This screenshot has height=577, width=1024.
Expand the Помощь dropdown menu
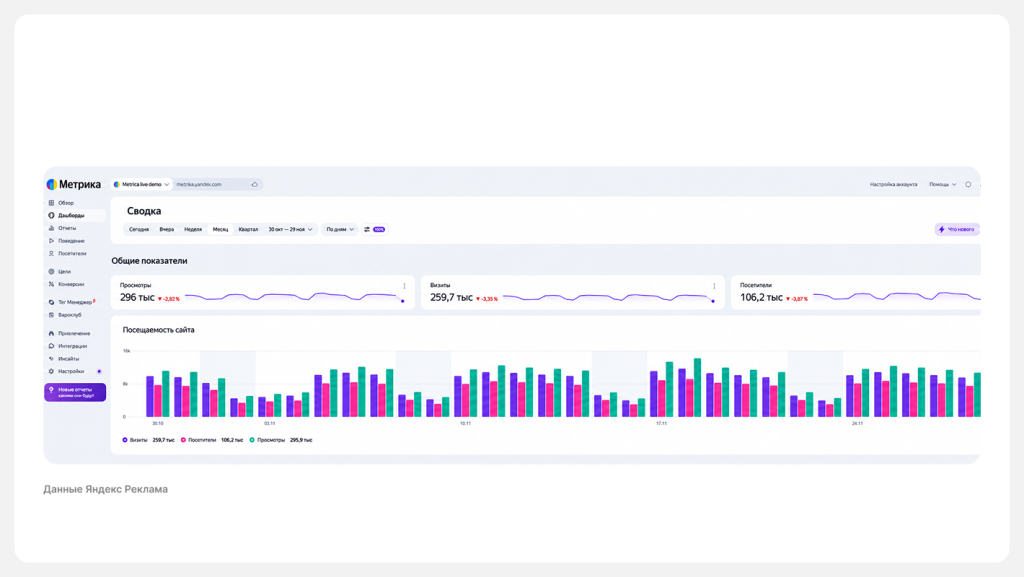(x=942, y=185)
